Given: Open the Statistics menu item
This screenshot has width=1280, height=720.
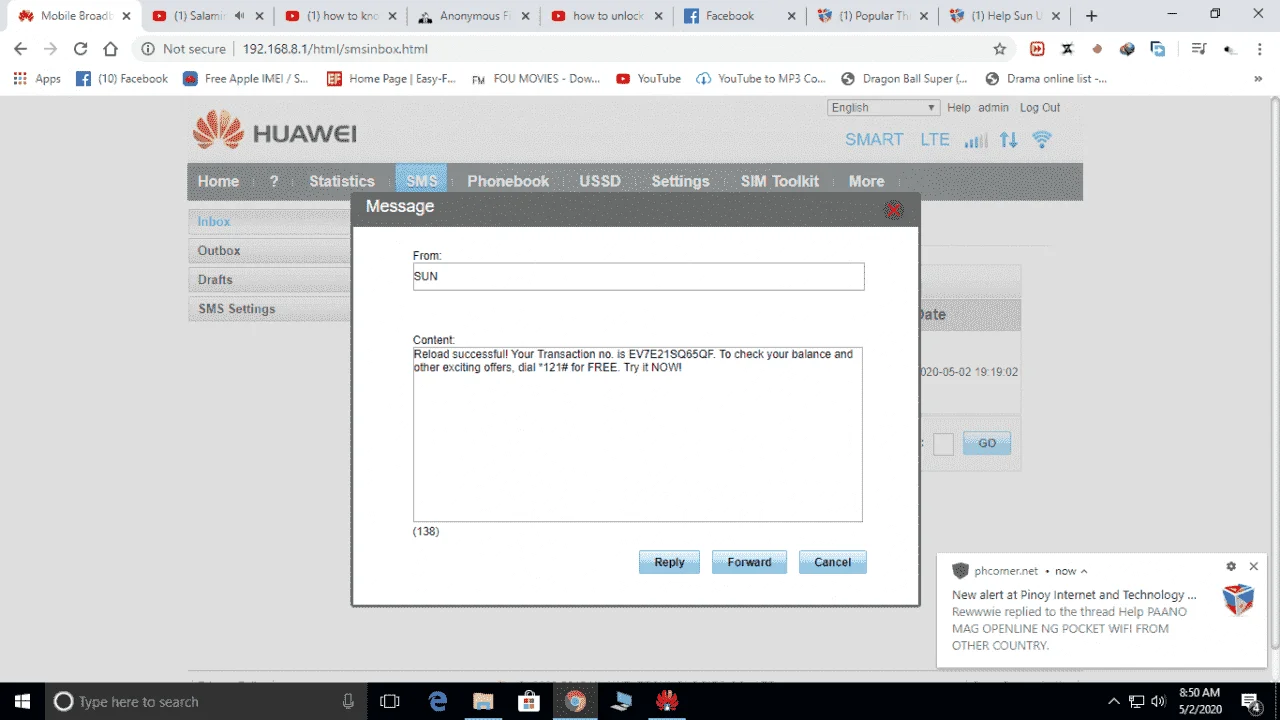Looking at the screenshot, I should point(342,181).
